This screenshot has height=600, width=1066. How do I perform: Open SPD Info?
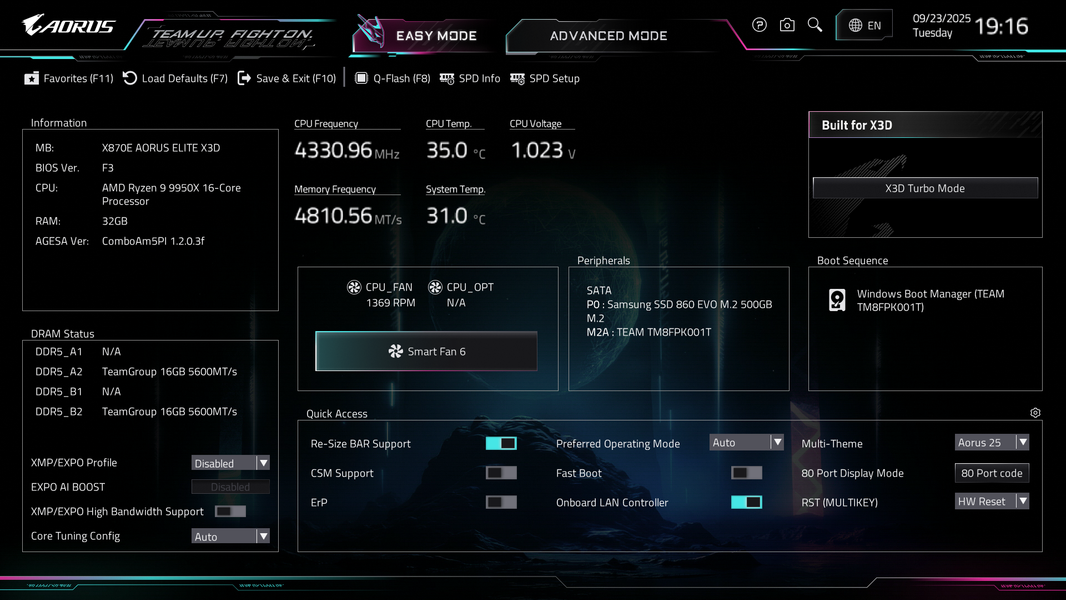(470, 78)
